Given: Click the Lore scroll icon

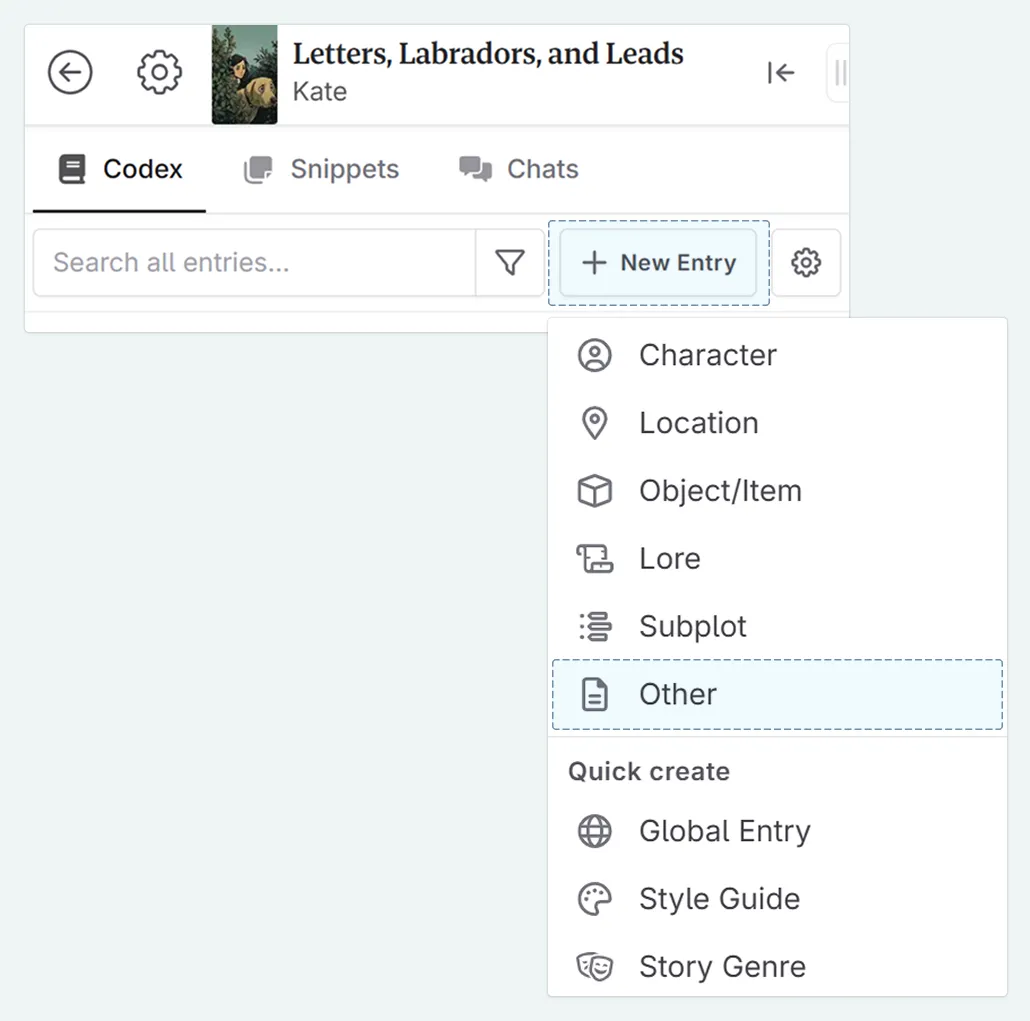Looking at the screenshot, I should click(x=595, y=558).
